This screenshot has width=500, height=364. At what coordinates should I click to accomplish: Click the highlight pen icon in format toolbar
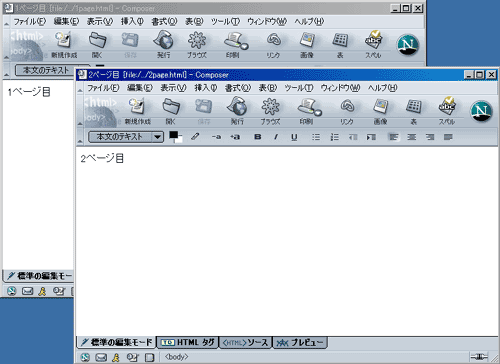point(195,137)
